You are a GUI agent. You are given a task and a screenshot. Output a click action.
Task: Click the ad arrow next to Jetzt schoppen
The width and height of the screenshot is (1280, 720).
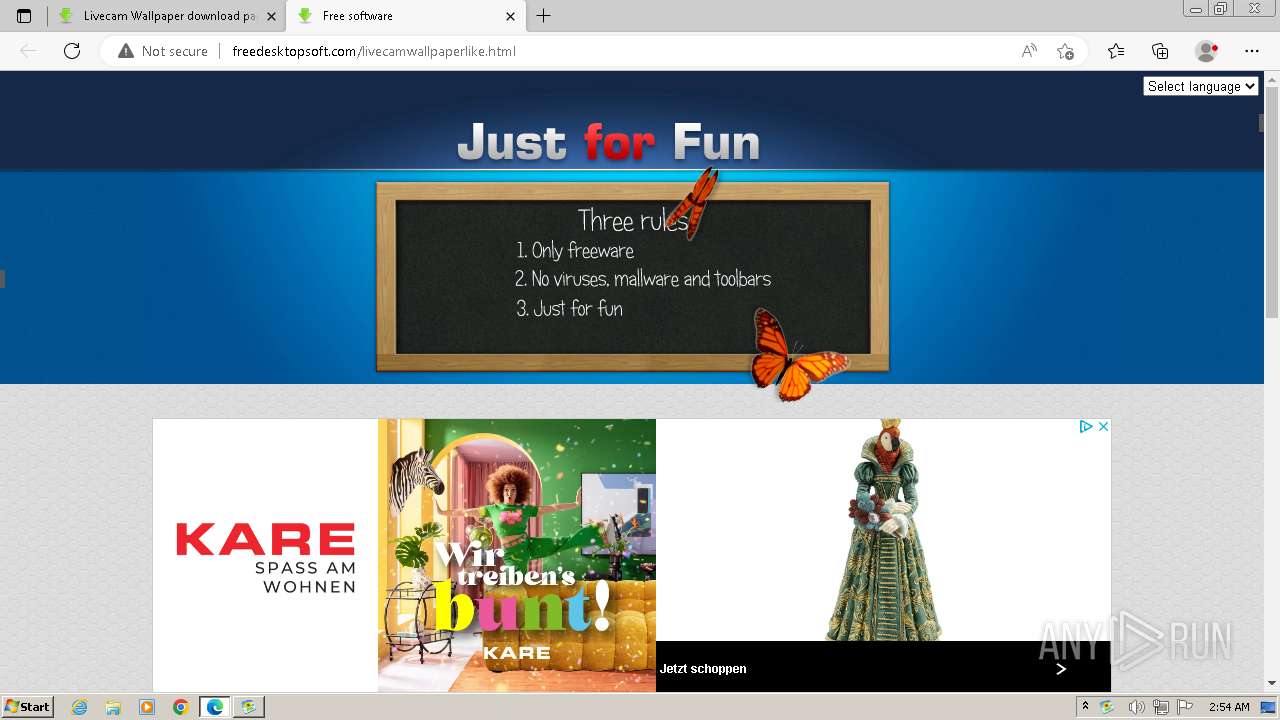[1061, 668]
